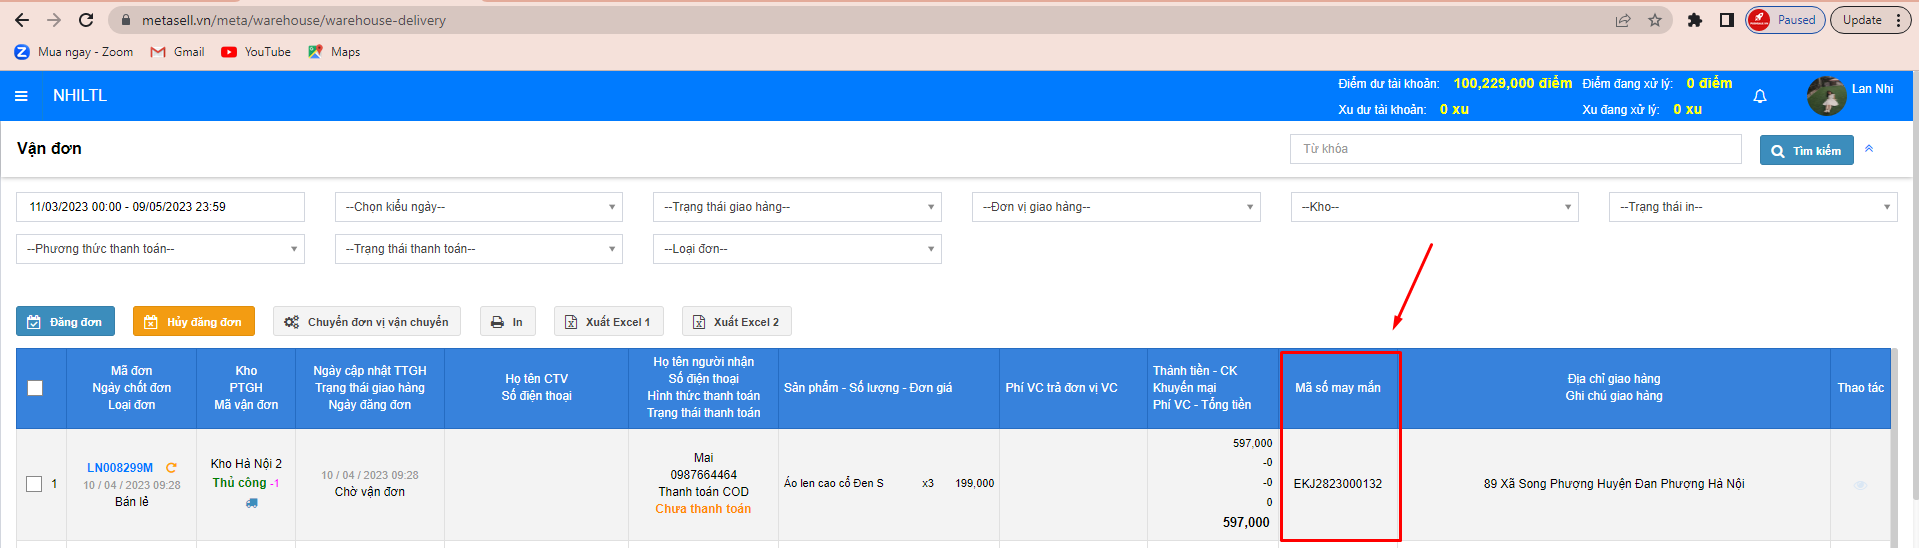Open the Gmail bookmark
Viewport: 1919px width, 548px height.
[177, 52]
